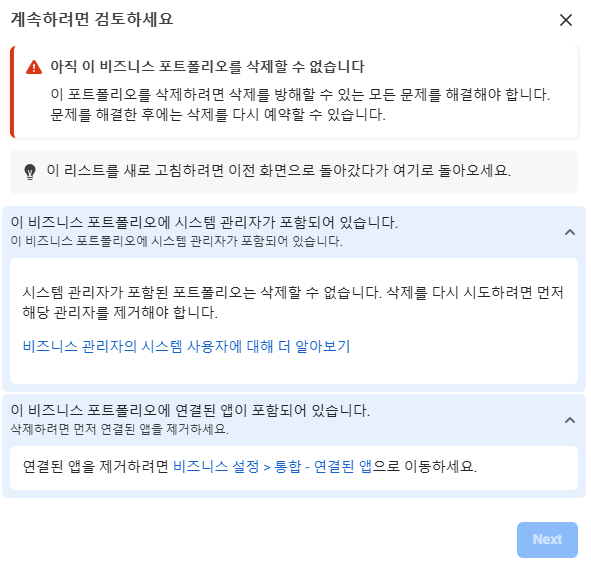
Task: Click the 삭제할 수 없습니다 alert heading
Action: click(207, 67)
